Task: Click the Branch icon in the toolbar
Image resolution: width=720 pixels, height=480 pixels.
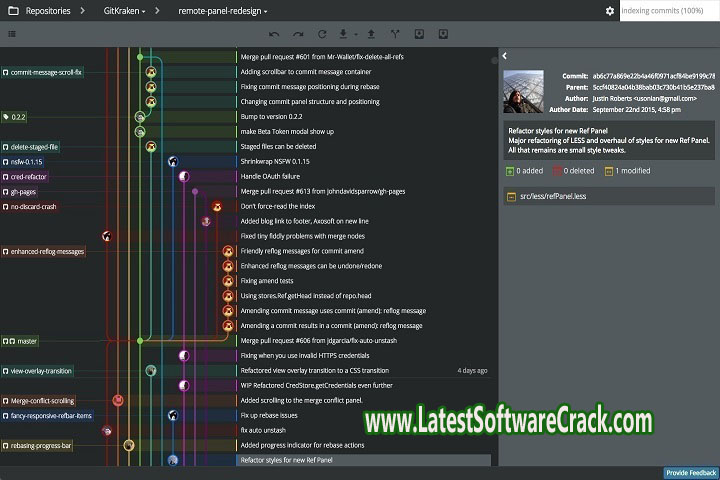Action: (394, 34)
